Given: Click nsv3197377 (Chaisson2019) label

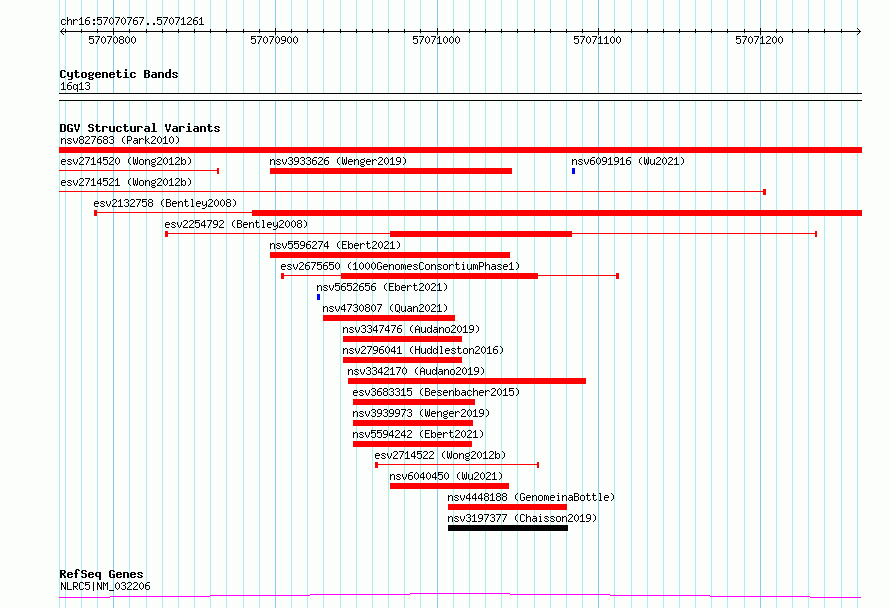Looking at the screenshot, I should (522, 518).
